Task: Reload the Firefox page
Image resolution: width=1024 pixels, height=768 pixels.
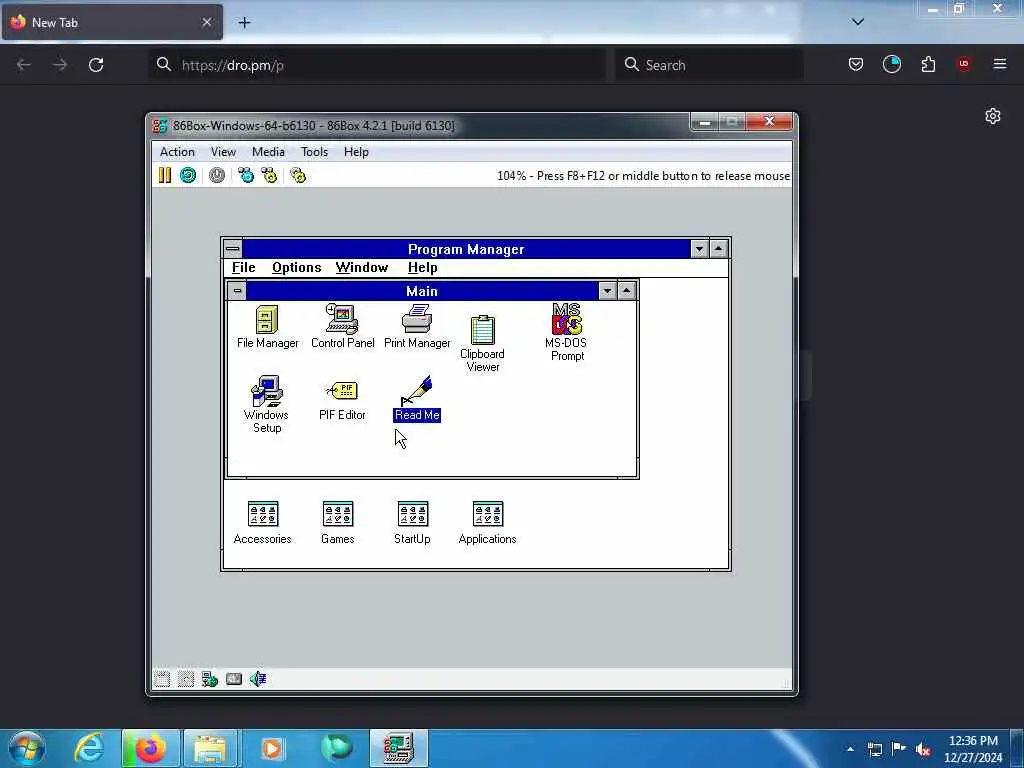Action: click(96, 65)
